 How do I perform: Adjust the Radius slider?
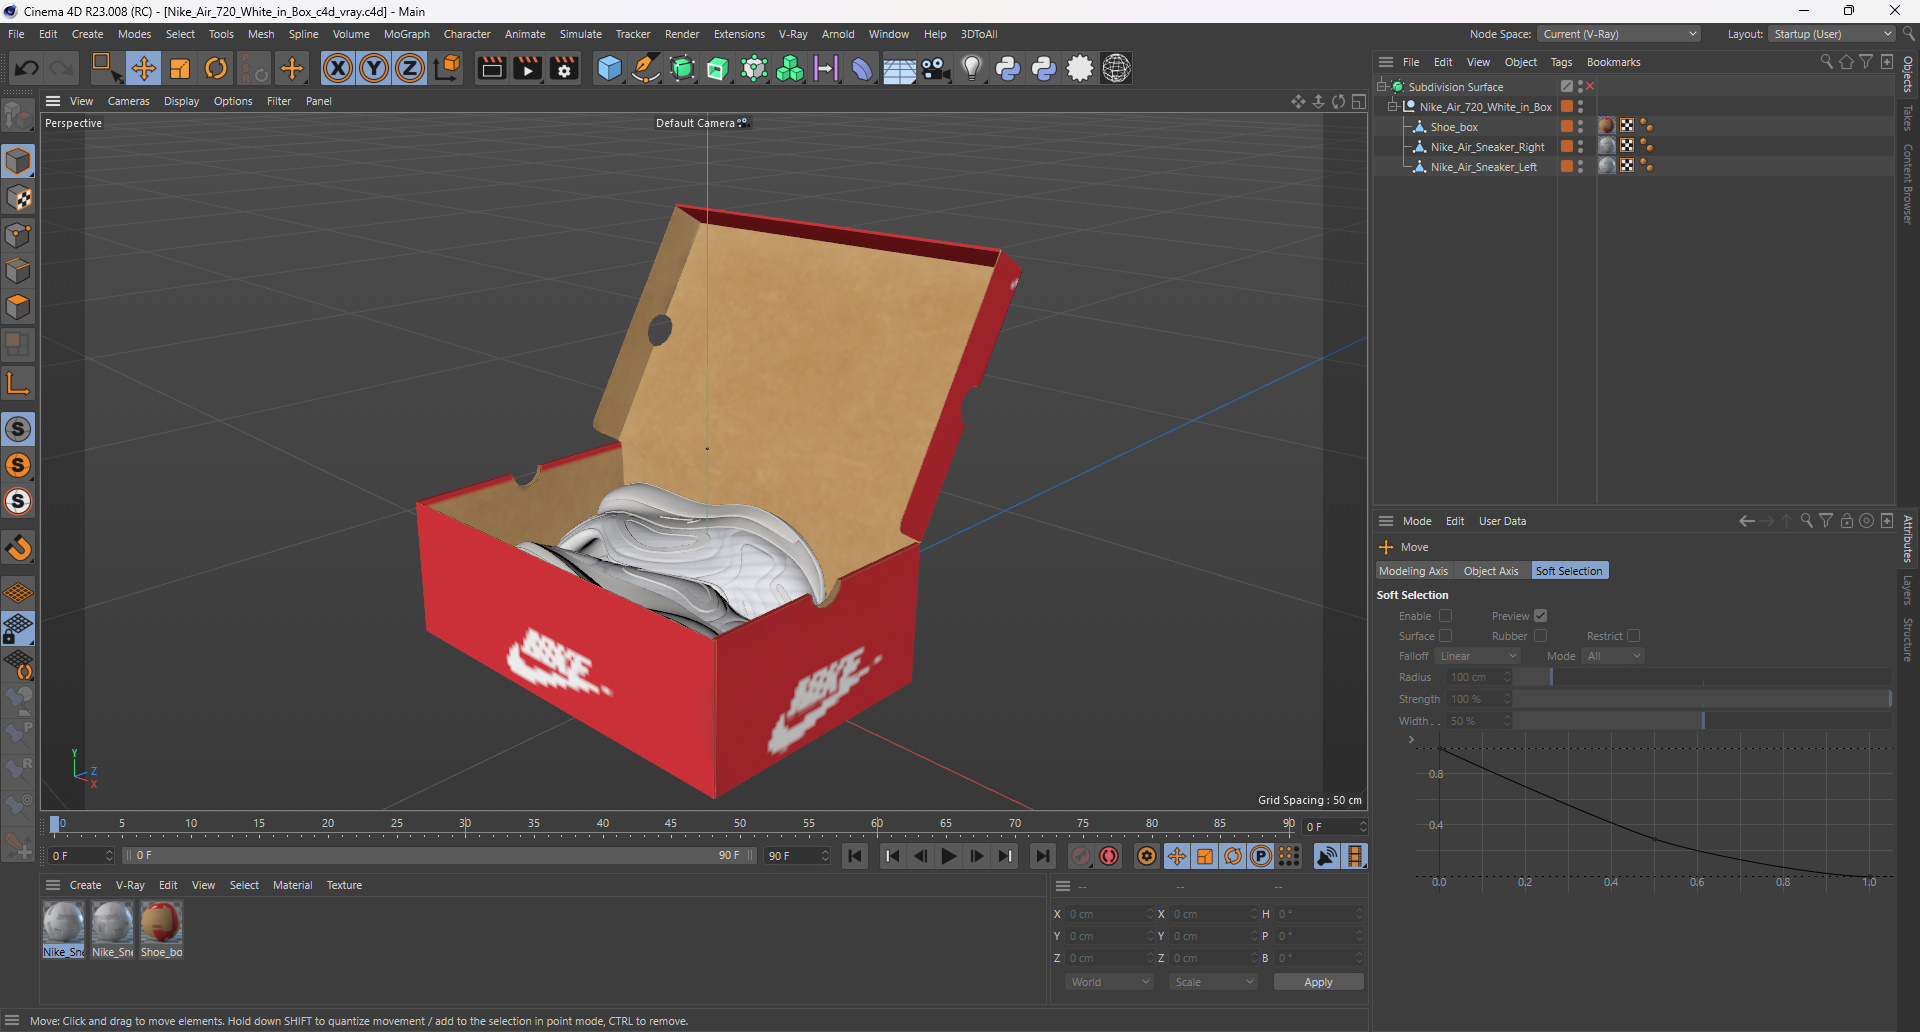click(x=1701, y=677)
